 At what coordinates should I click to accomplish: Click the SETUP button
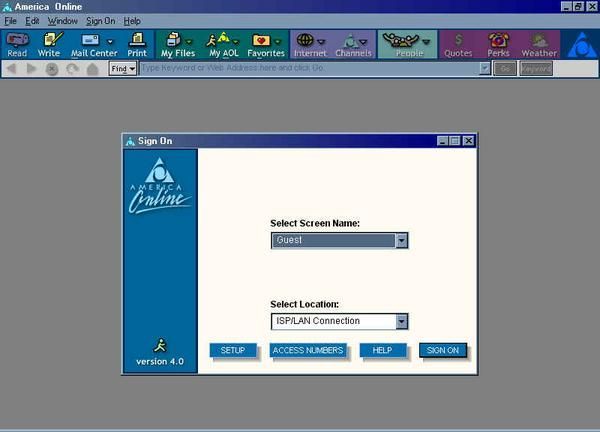[232, 351]
